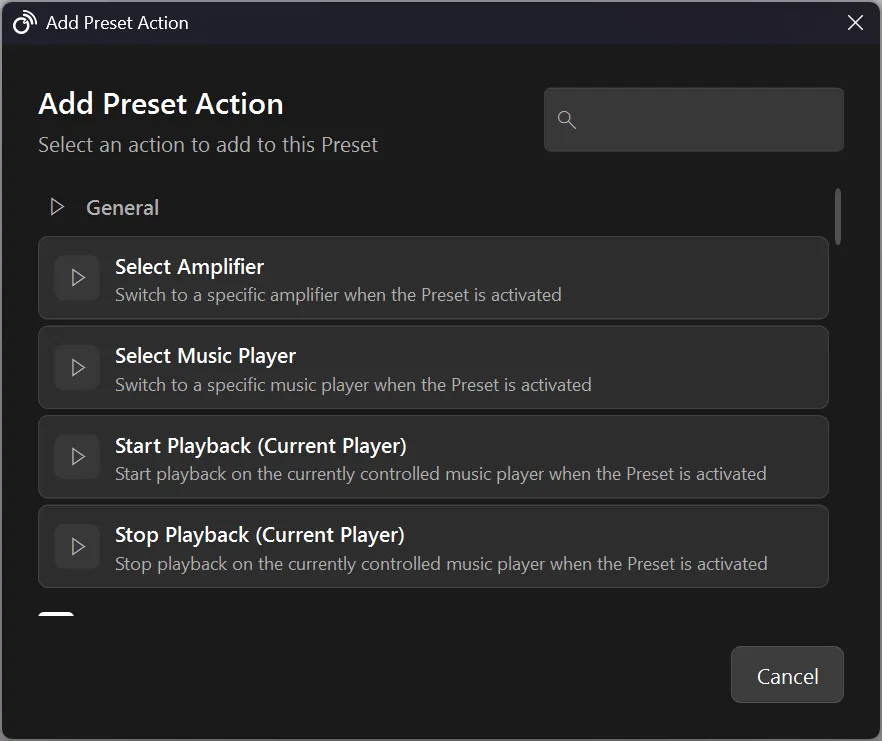Add the Start Playback (Current Player) action
Image resolution: width=882 pixels, height=741 pixels.
433,457
